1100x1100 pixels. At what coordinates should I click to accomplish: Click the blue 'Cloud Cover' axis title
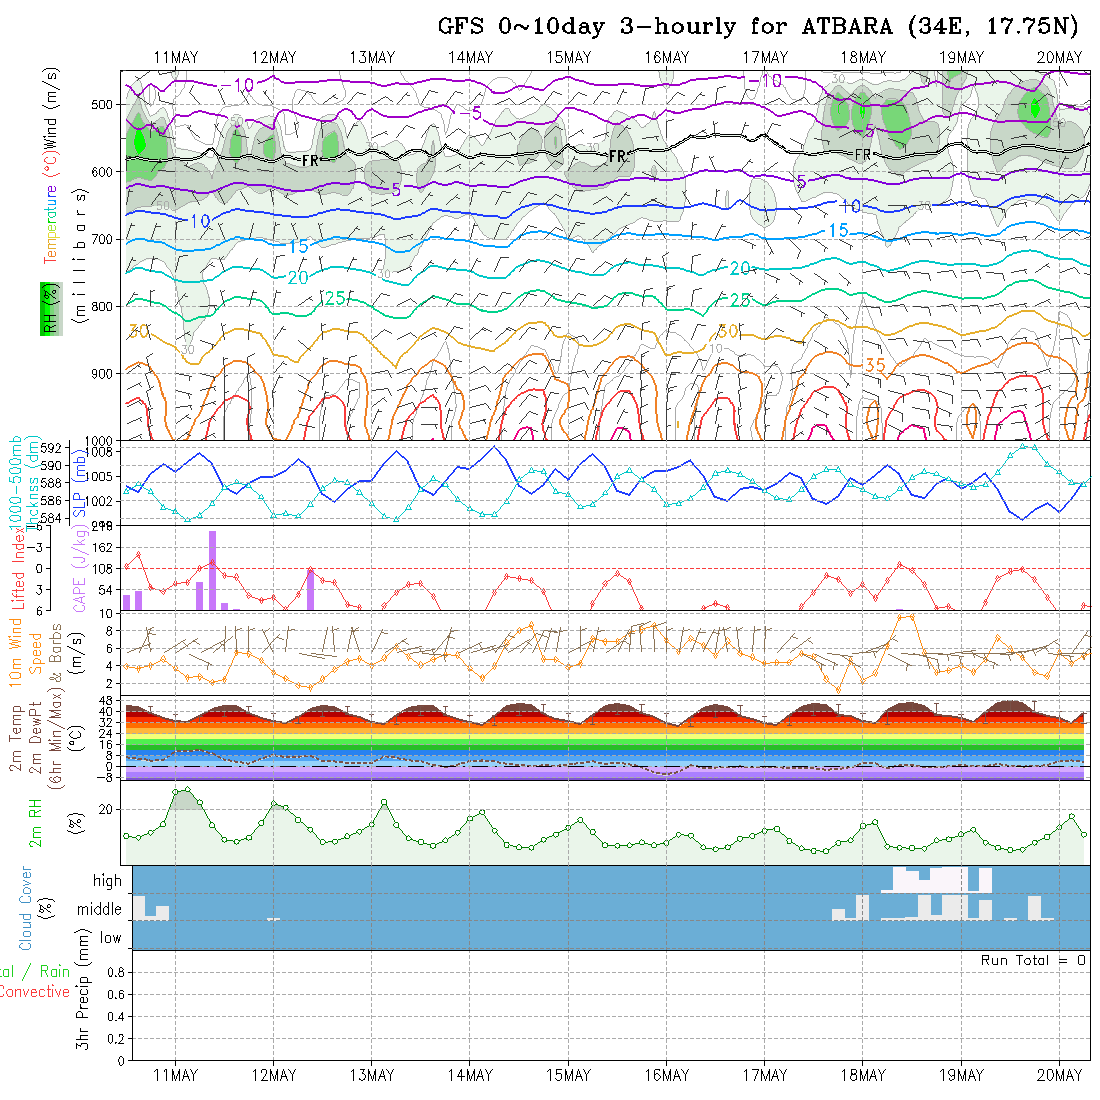coord(26,908)
